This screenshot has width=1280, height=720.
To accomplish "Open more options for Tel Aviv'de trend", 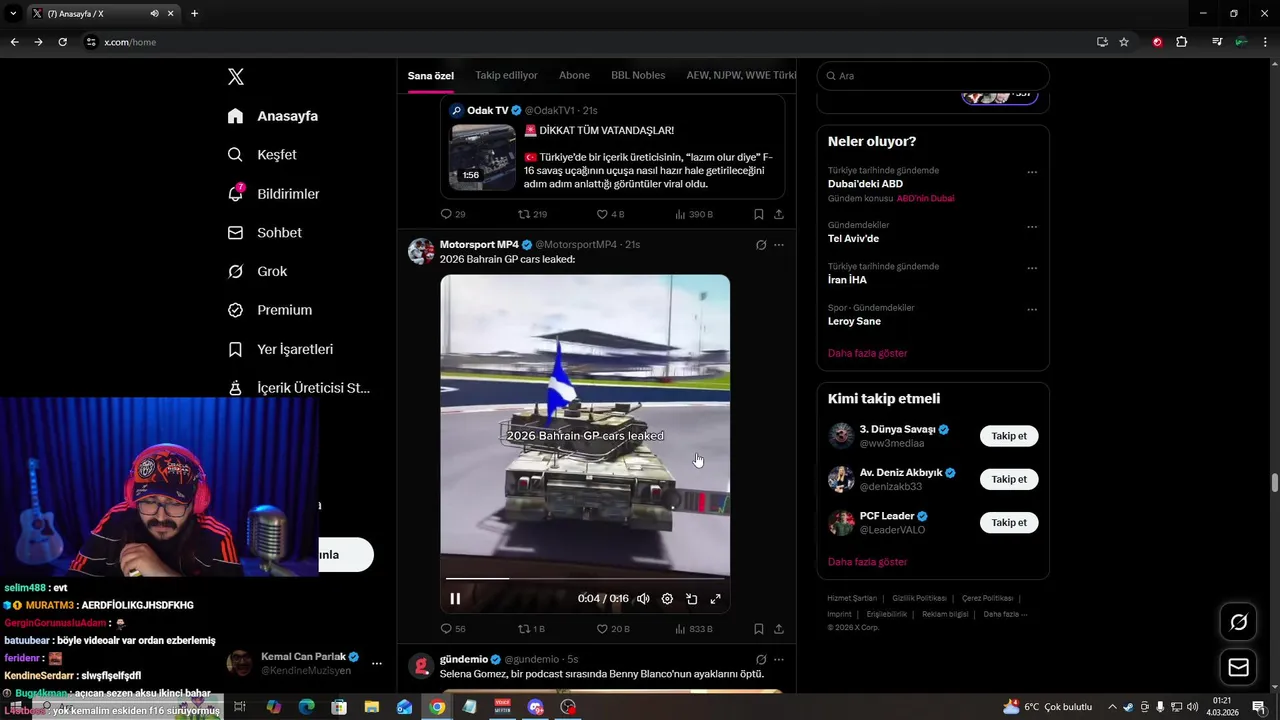I will click(1032, 227).
